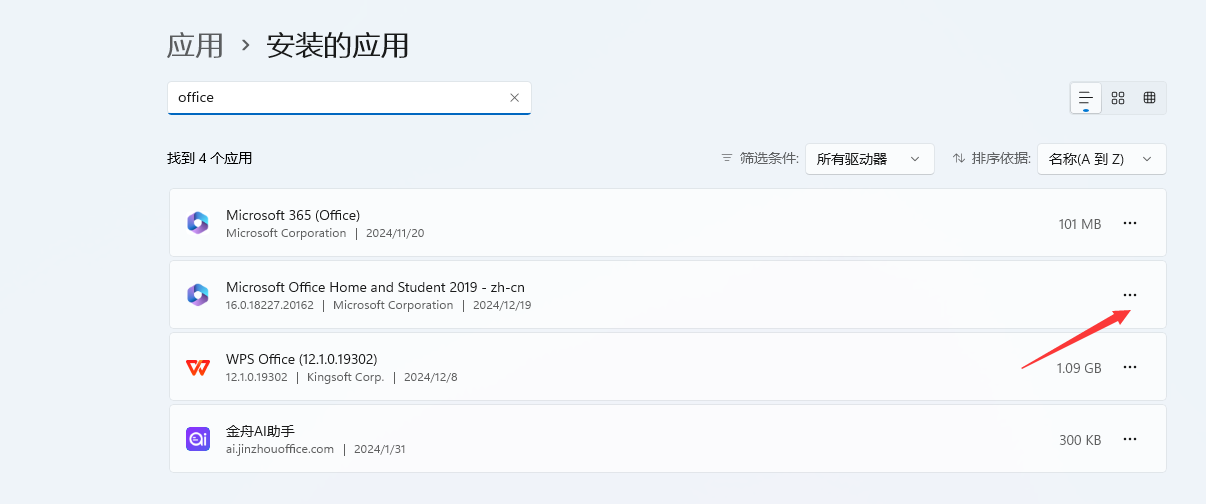
Task: Open the 所有驱动器 filter dropdown
Action: [x=870, y=159]
